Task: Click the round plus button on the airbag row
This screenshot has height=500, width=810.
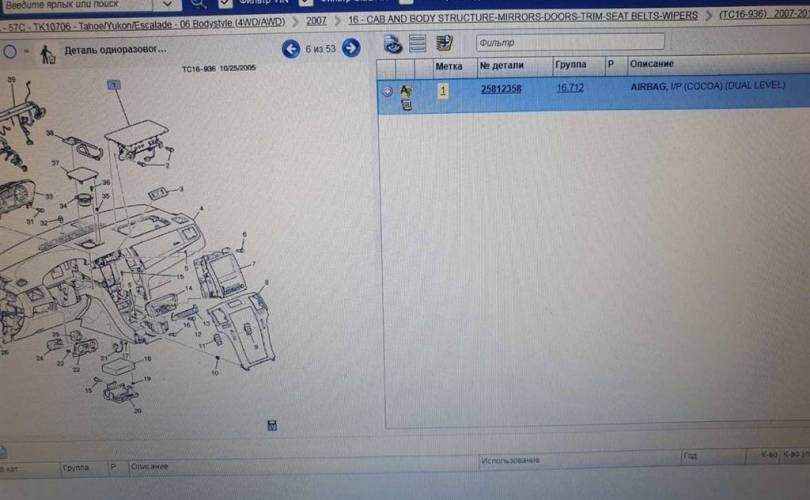Action: [x=387, y=92]
